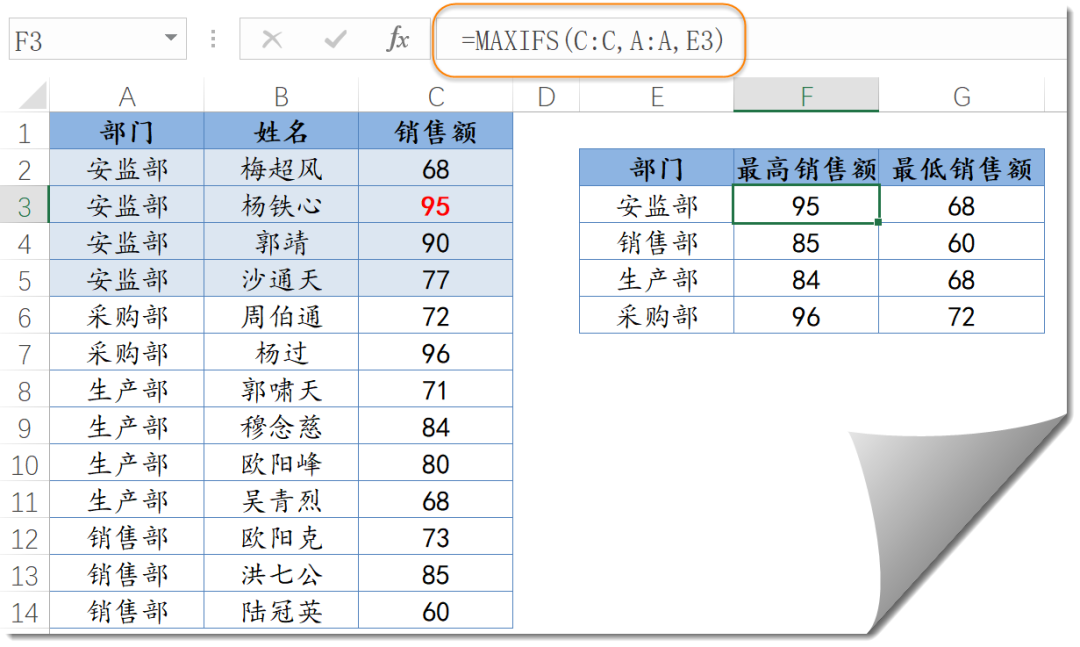Click 采购部 in the summary table
This screenshot has height=647, width=1080.
pyautogui.click(x=657, y=316)
